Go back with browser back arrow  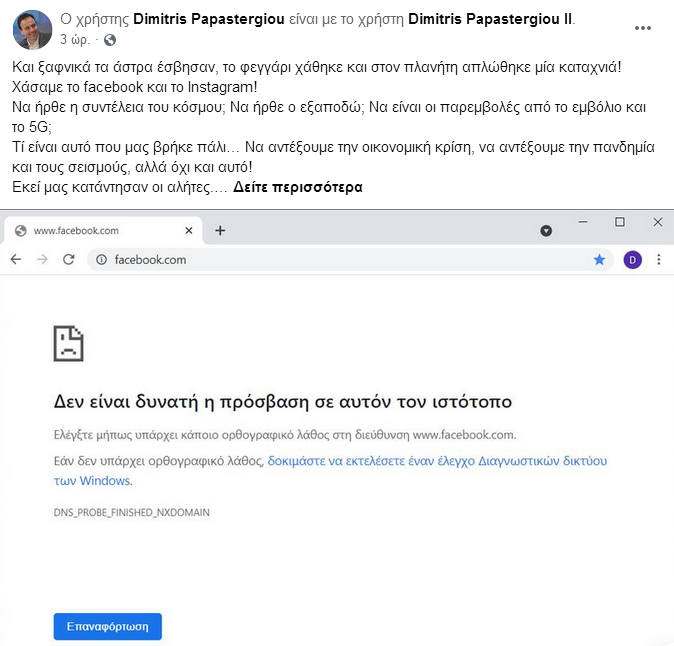(x=16, y=259)
